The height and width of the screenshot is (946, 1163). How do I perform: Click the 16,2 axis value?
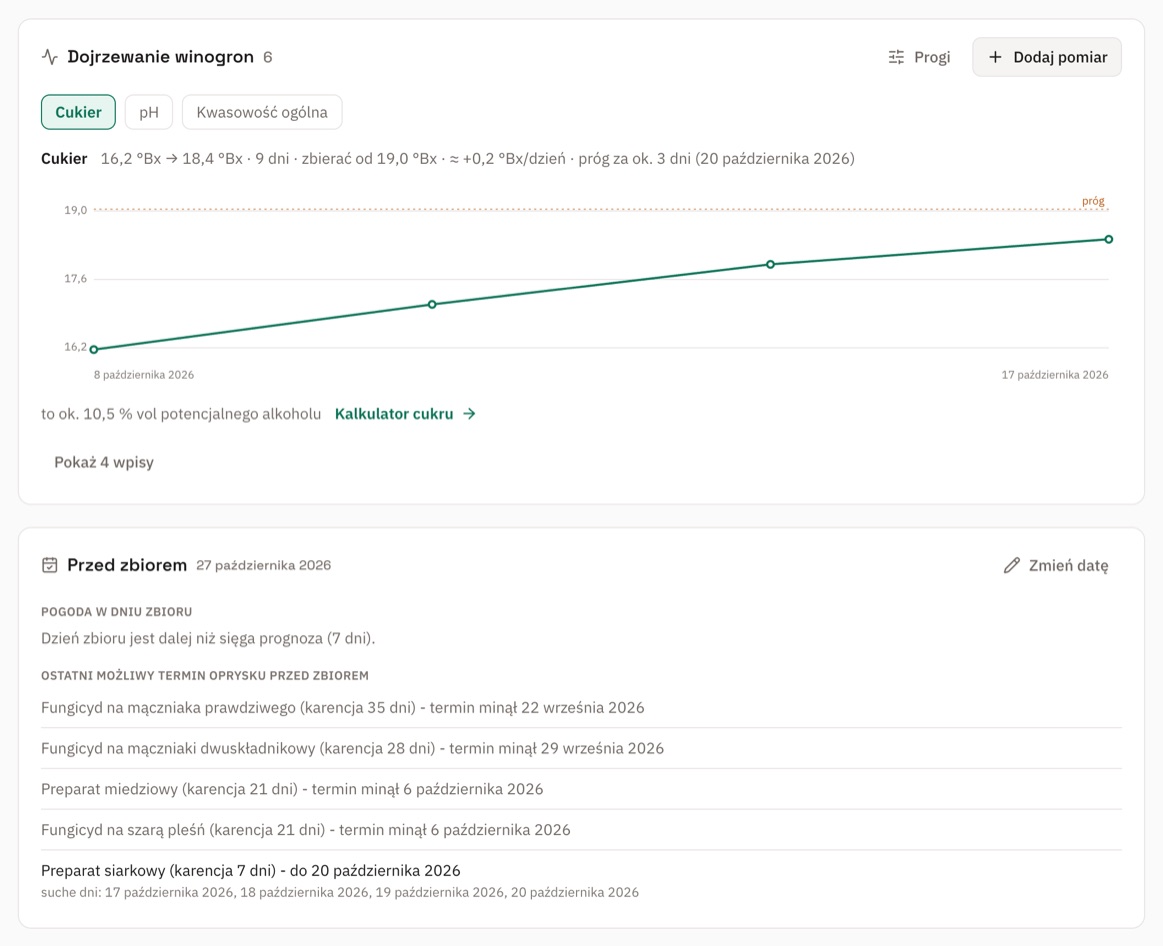pyautogui.click(x=76, y=347)
